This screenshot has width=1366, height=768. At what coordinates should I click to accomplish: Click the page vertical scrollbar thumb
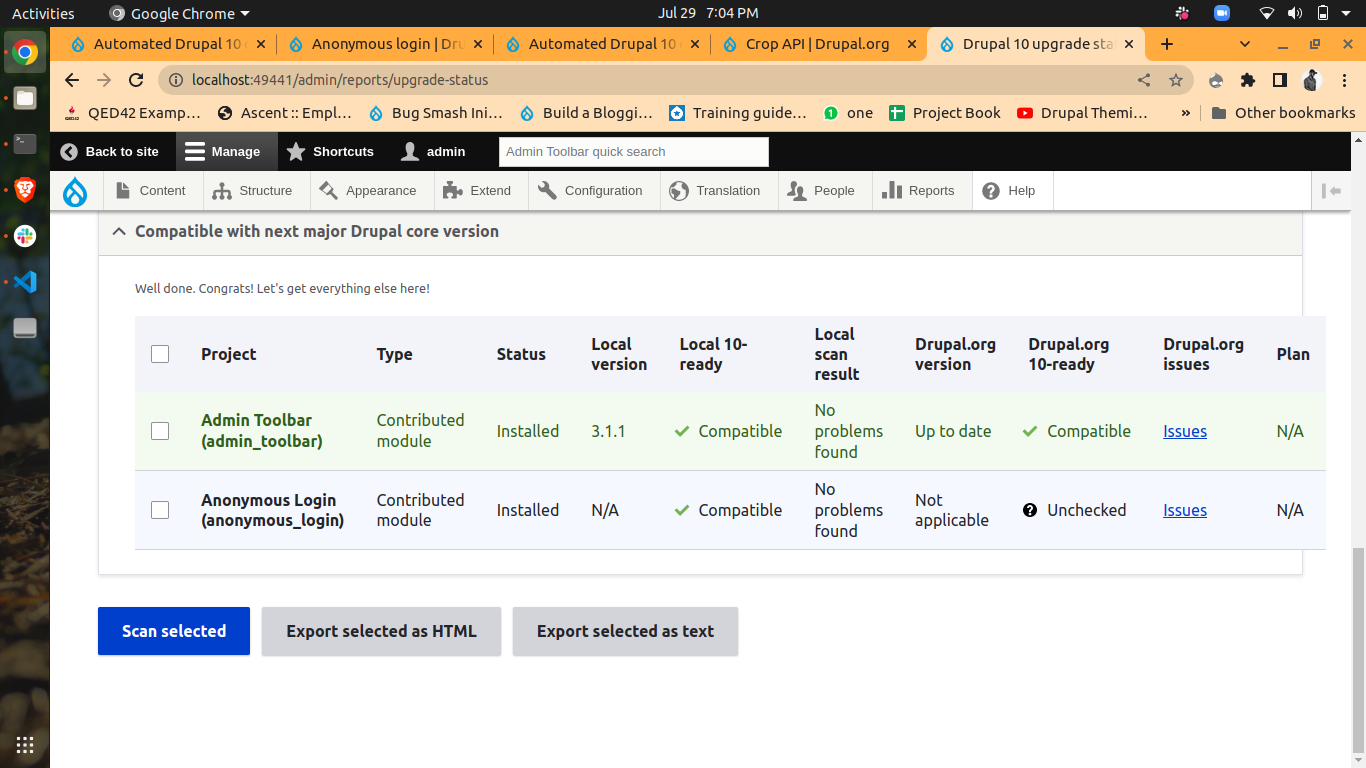[1358, 650]
